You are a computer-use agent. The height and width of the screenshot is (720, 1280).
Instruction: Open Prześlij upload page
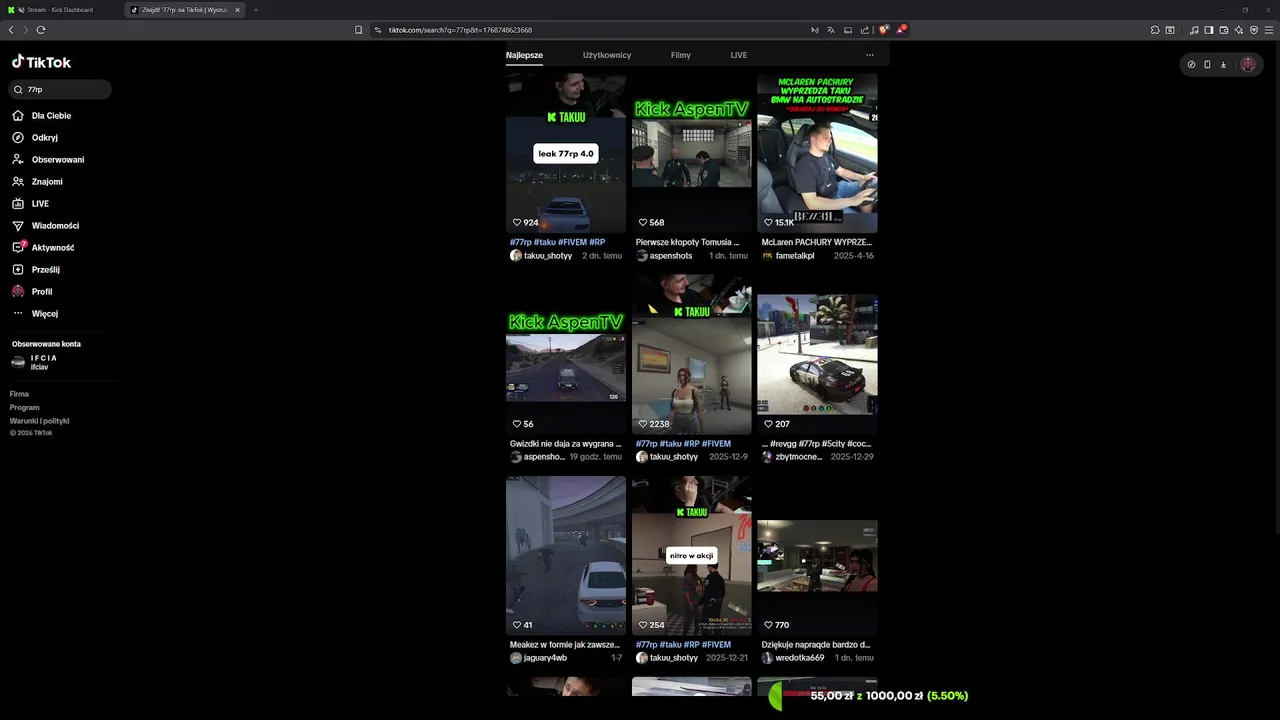(36, 270)
